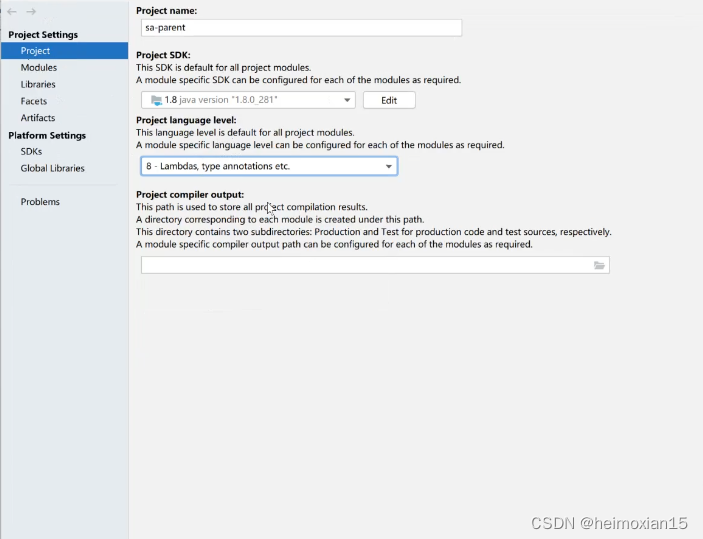Click the back navigation arrow

12,12
